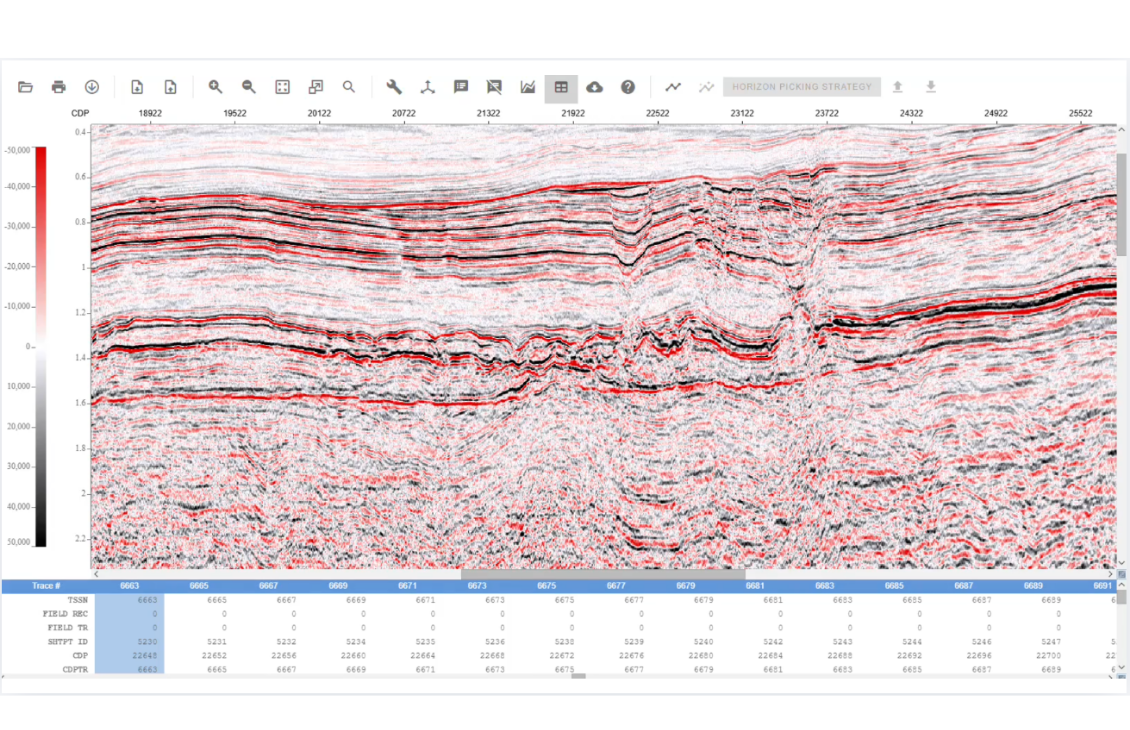Click CDP axis label 23722

point(827,113)
